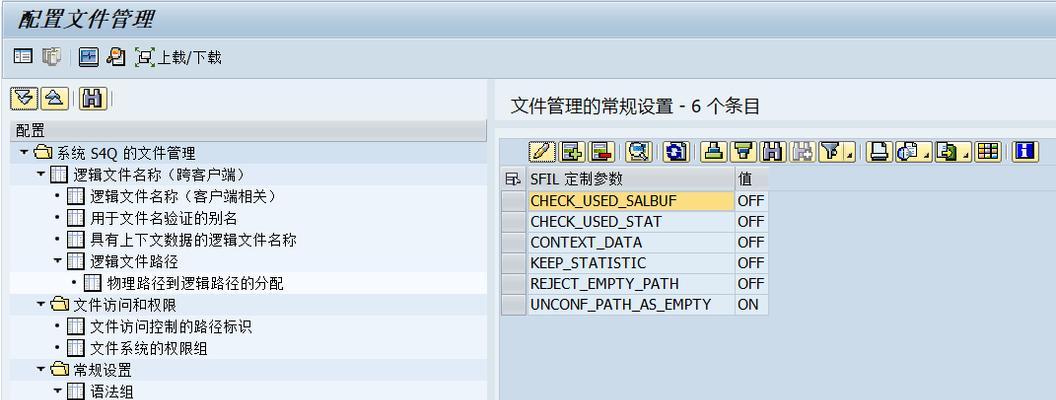1056x400 pixels.
Task: Click the 上载/下载 upload/download button
Action: coord(178,57)
